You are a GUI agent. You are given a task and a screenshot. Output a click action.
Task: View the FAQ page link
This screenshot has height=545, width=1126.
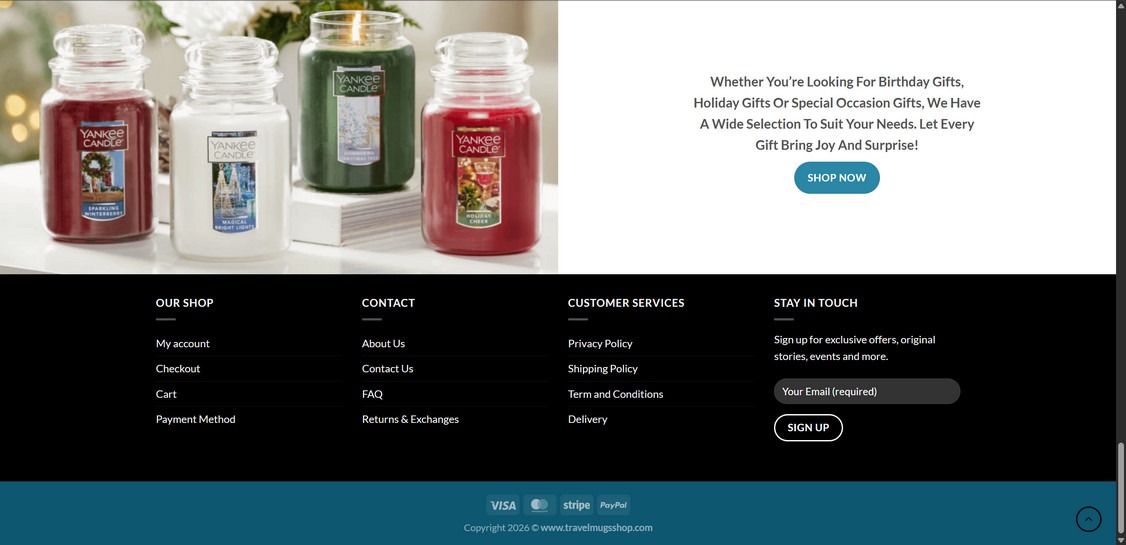point(372,393)
